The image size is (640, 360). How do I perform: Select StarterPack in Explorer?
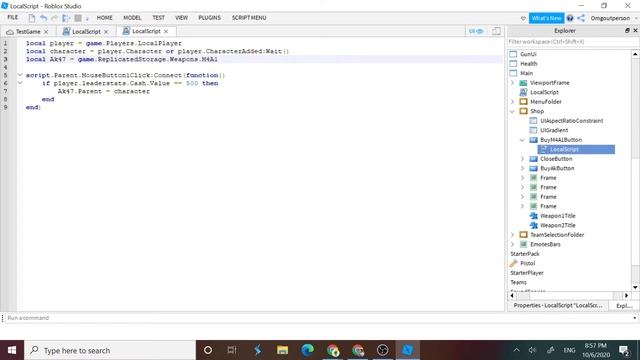524,254
